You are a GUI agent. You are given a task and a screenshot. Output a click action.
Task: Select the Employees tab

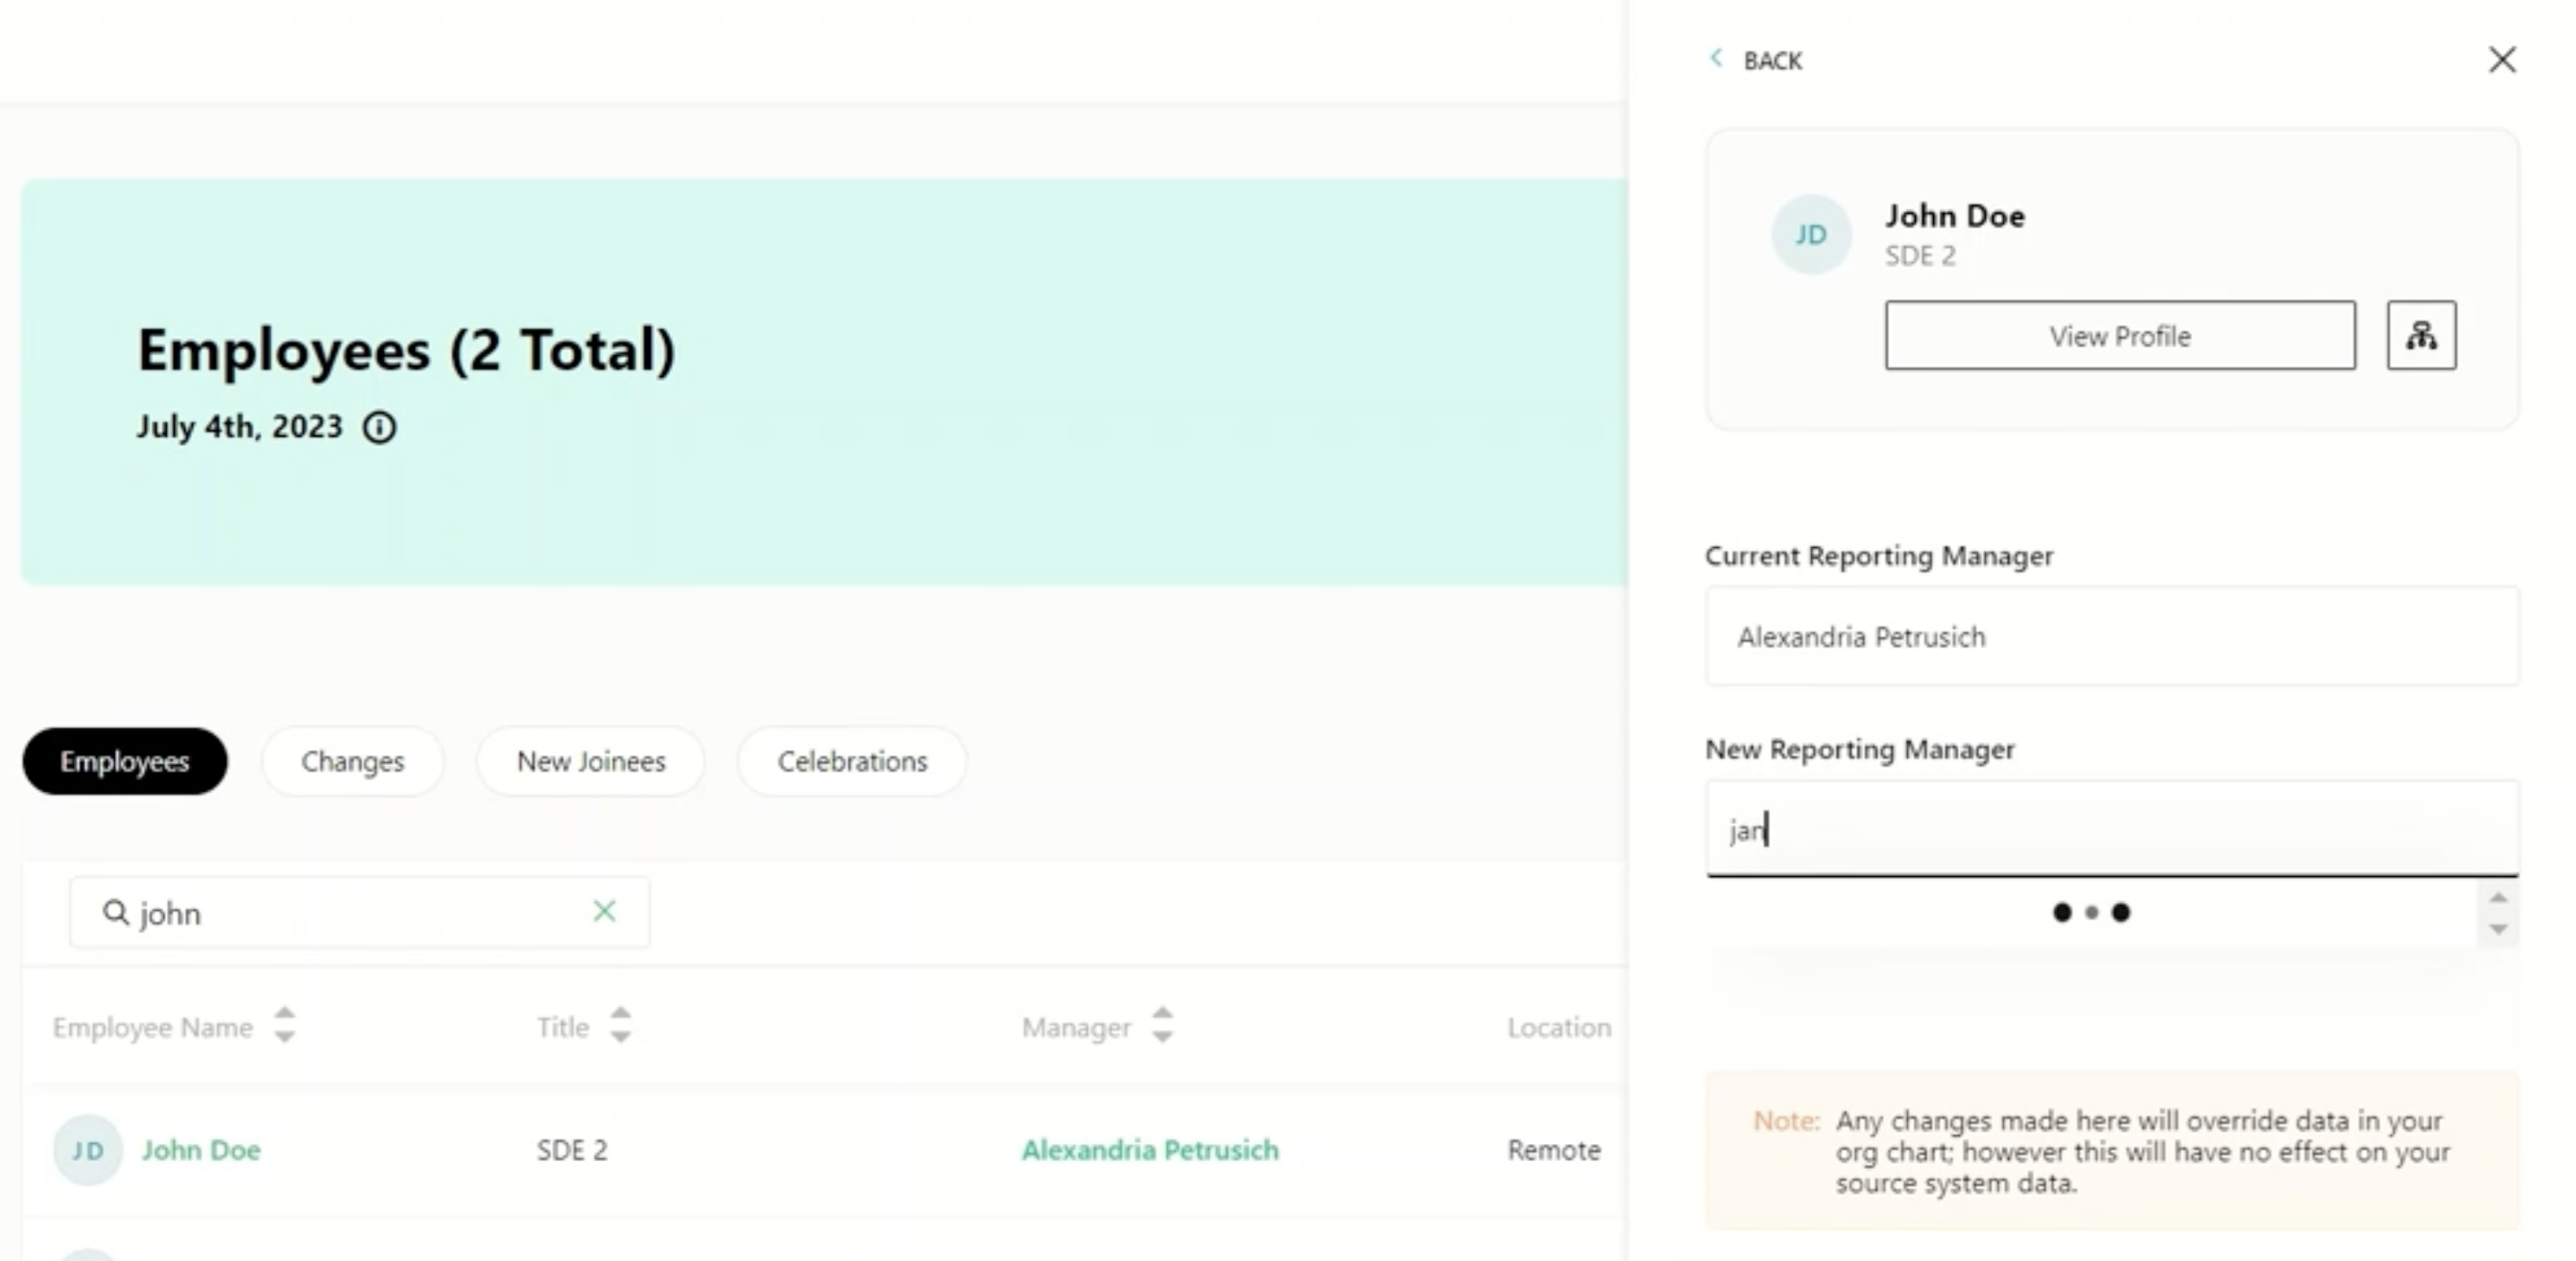[x=125, y=761]
